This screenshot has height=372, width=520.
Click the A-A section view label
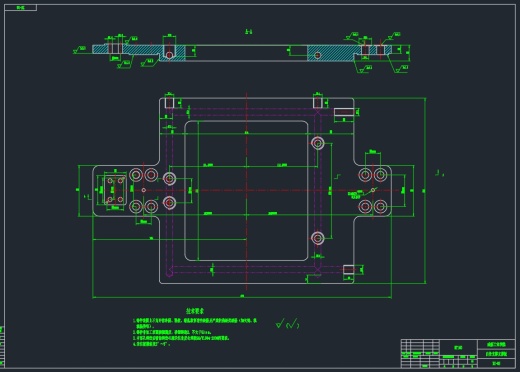click(x=249, y=32)
